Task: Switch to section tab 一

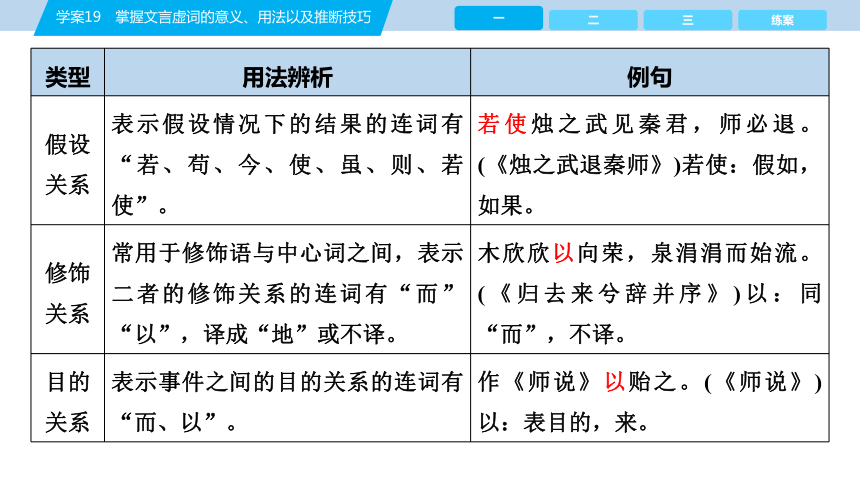Action: 499,18
